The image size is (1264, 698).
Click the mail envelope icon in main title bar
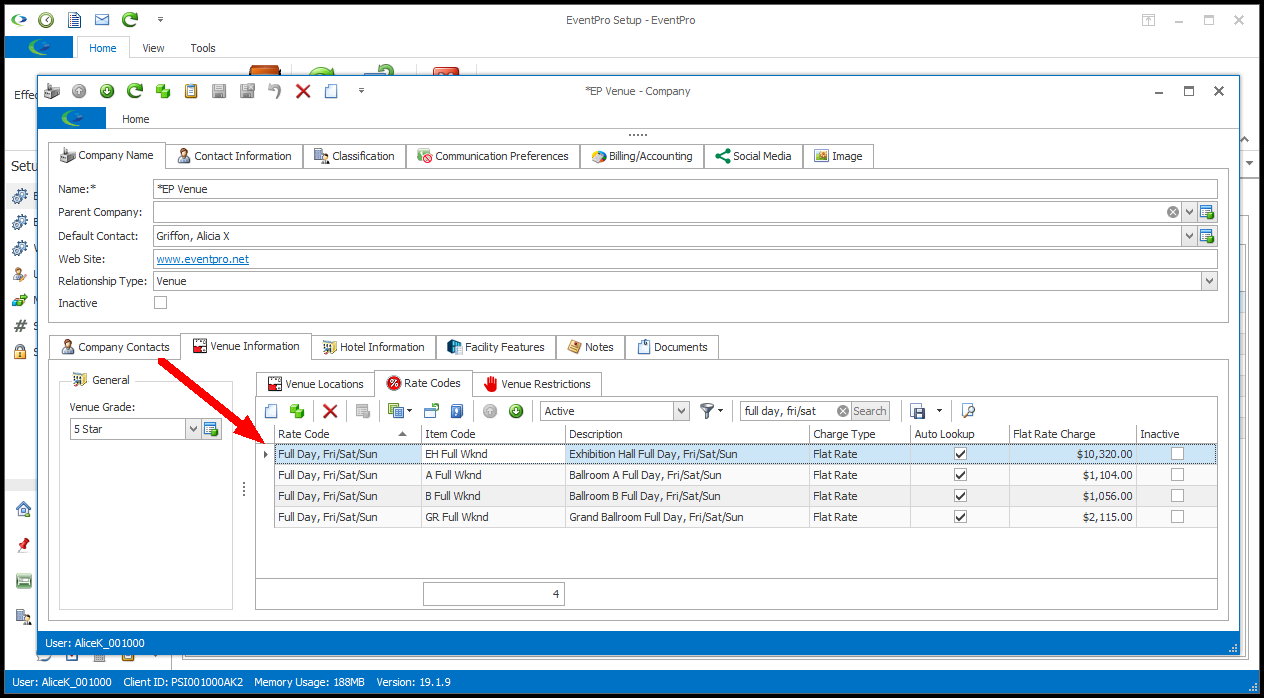pos(102,19)
